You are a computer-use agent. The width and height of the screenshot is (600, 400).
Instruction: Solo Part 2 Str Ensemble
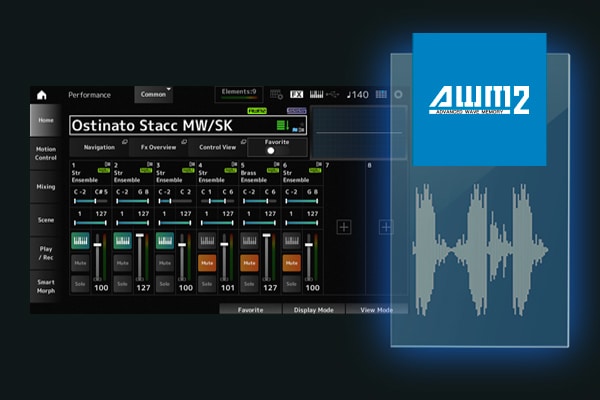click(122, 284)
